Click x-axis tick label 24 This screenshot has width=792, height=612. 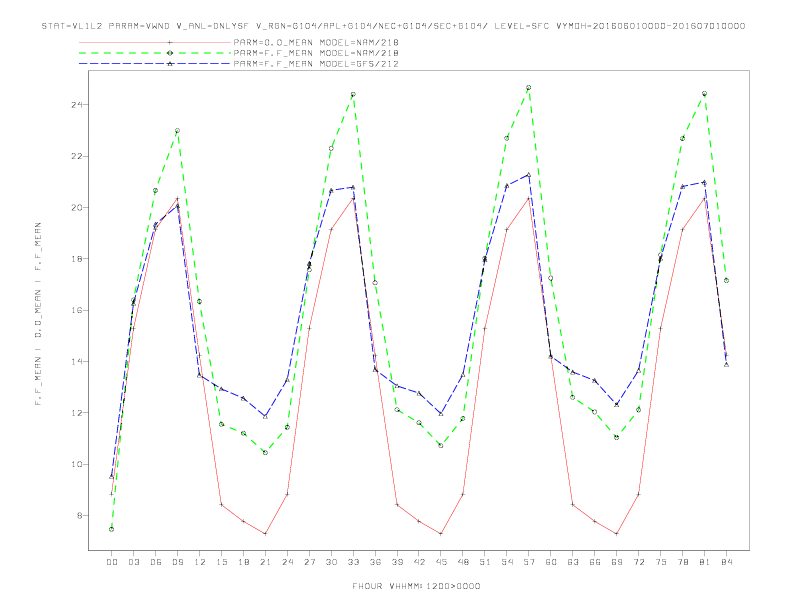pos(287,562)
